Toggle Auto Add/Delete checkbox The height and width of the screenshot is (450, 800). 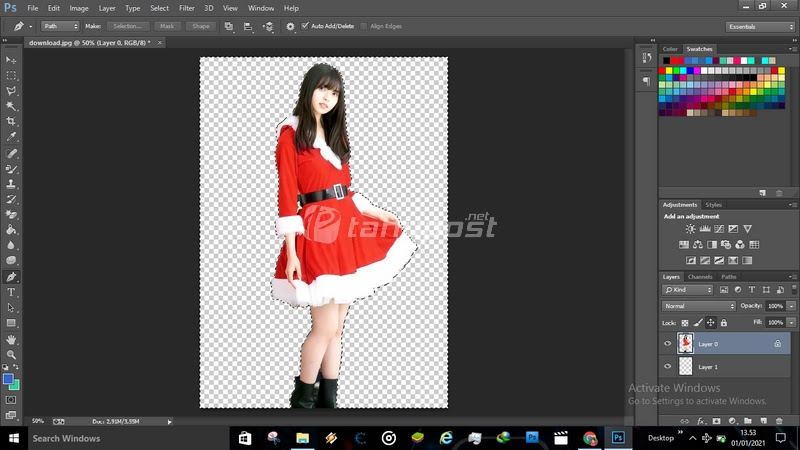[x=305, y=26]
